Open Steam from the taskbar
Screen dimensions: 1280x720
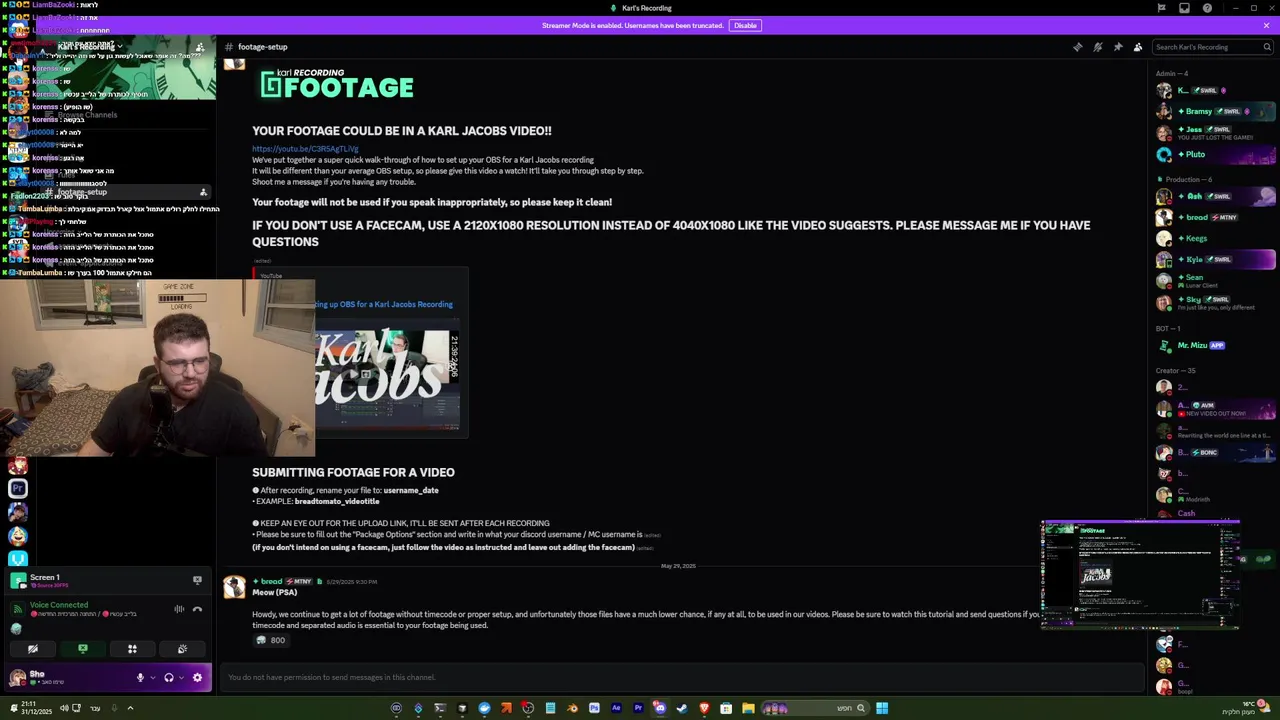(682, 708)
